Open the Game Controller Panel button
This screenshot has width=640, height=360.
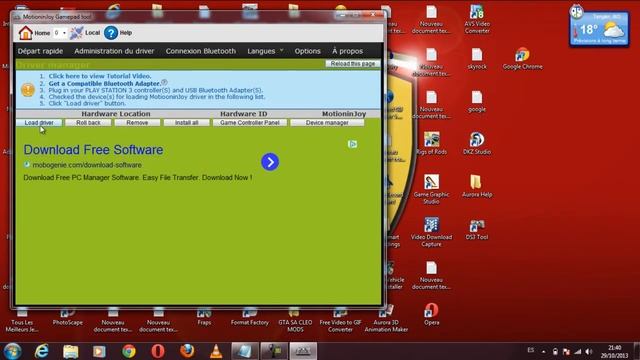click(x=250, y=122)
